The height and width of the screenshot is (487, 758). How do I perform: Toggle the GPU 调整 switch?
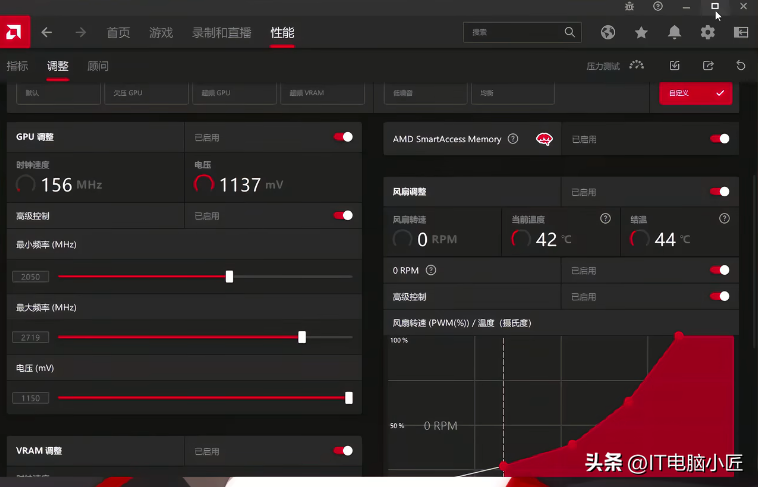(x=343, y=137)
